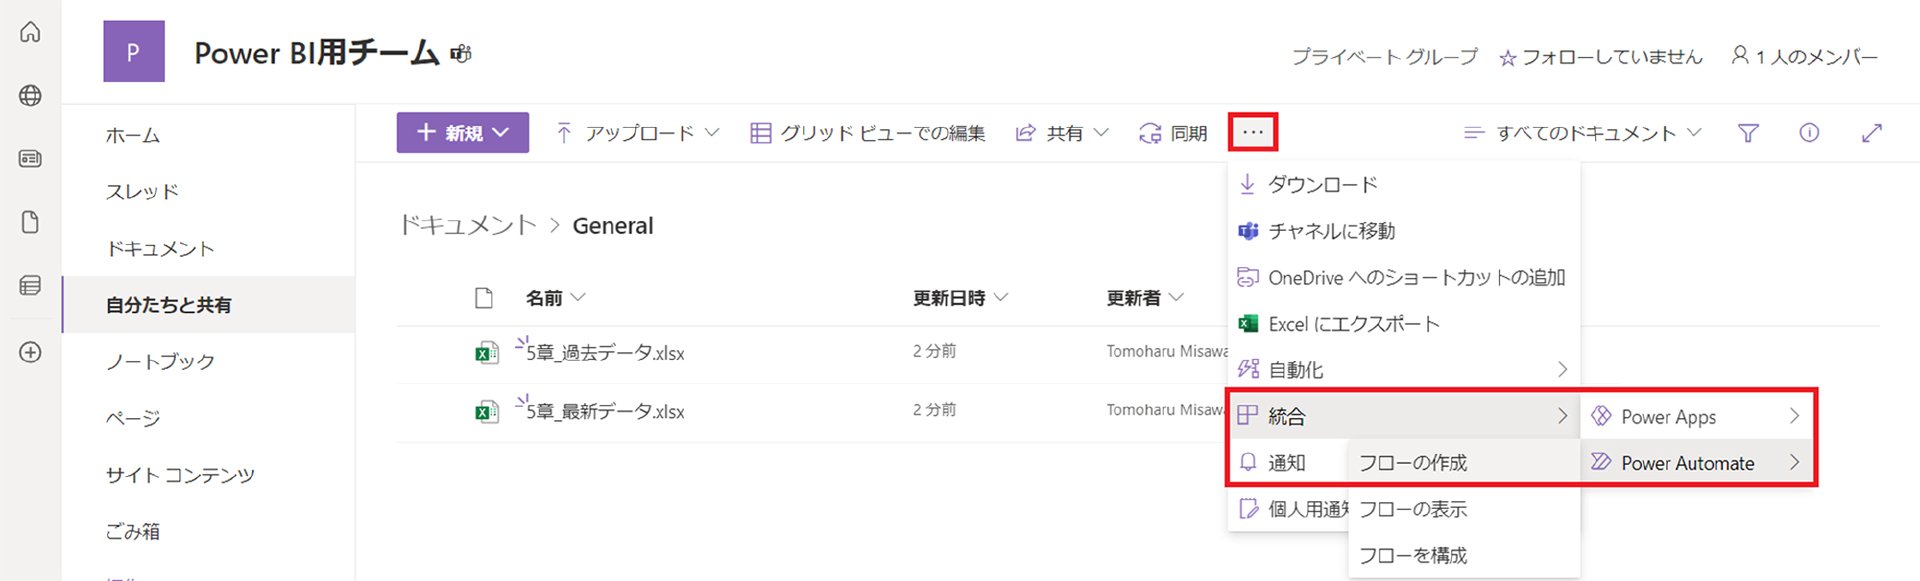Click the Power Apps diamond icon
Image resolution: width=1920 pixels, height=581 pixels.
tap(1601, 416)
